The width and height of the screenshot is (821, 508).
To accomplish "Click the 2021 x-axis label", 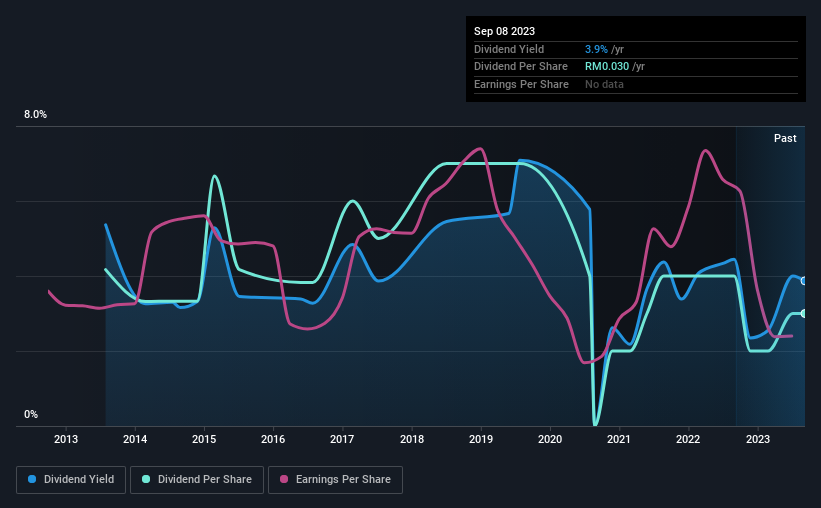I will point(619,439).
